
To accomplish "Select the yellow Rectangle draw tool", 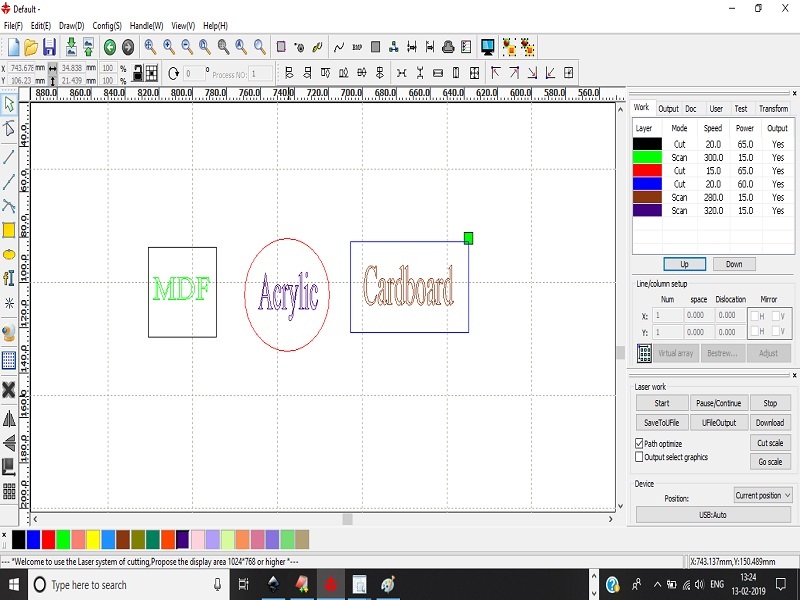I will pos(9,230).
